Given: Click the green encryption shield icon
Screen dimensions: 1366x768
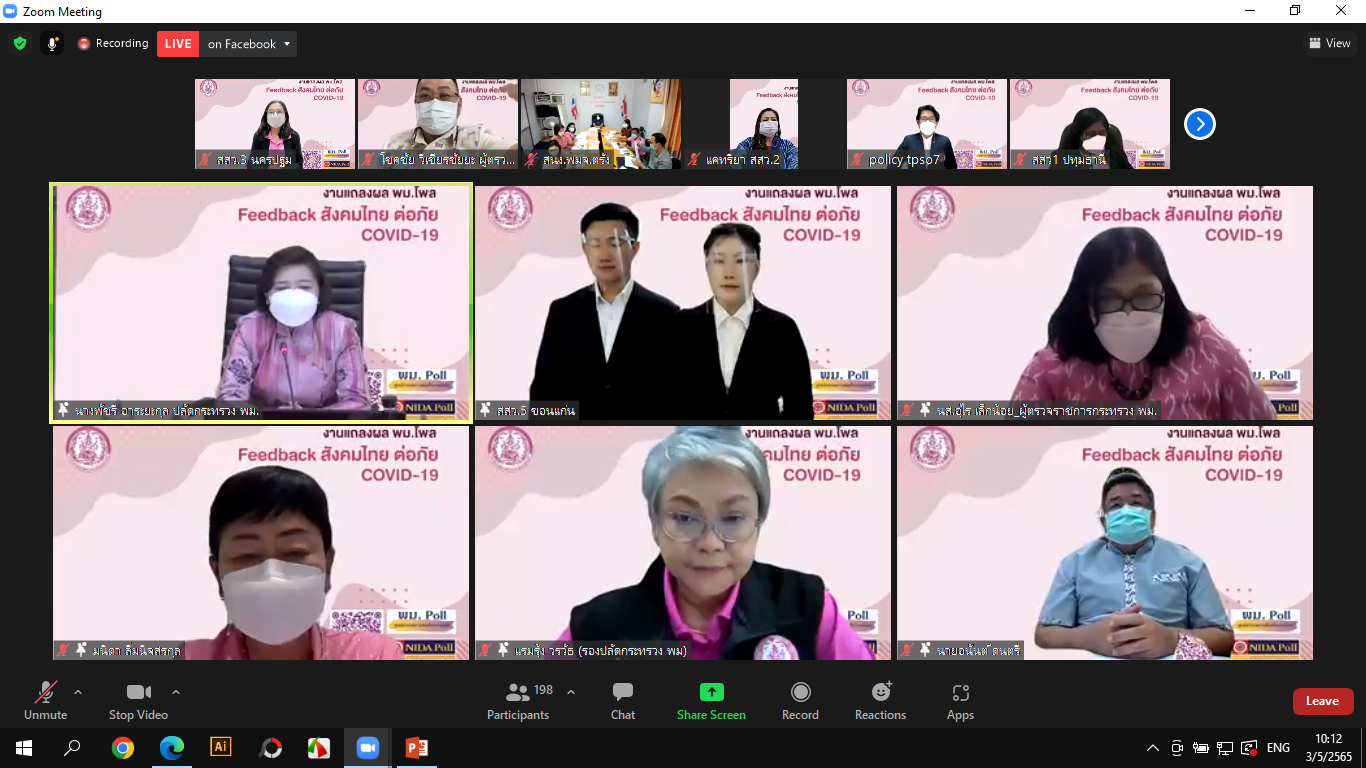Looking at the screenshot, I should click(x=20, y=44).
